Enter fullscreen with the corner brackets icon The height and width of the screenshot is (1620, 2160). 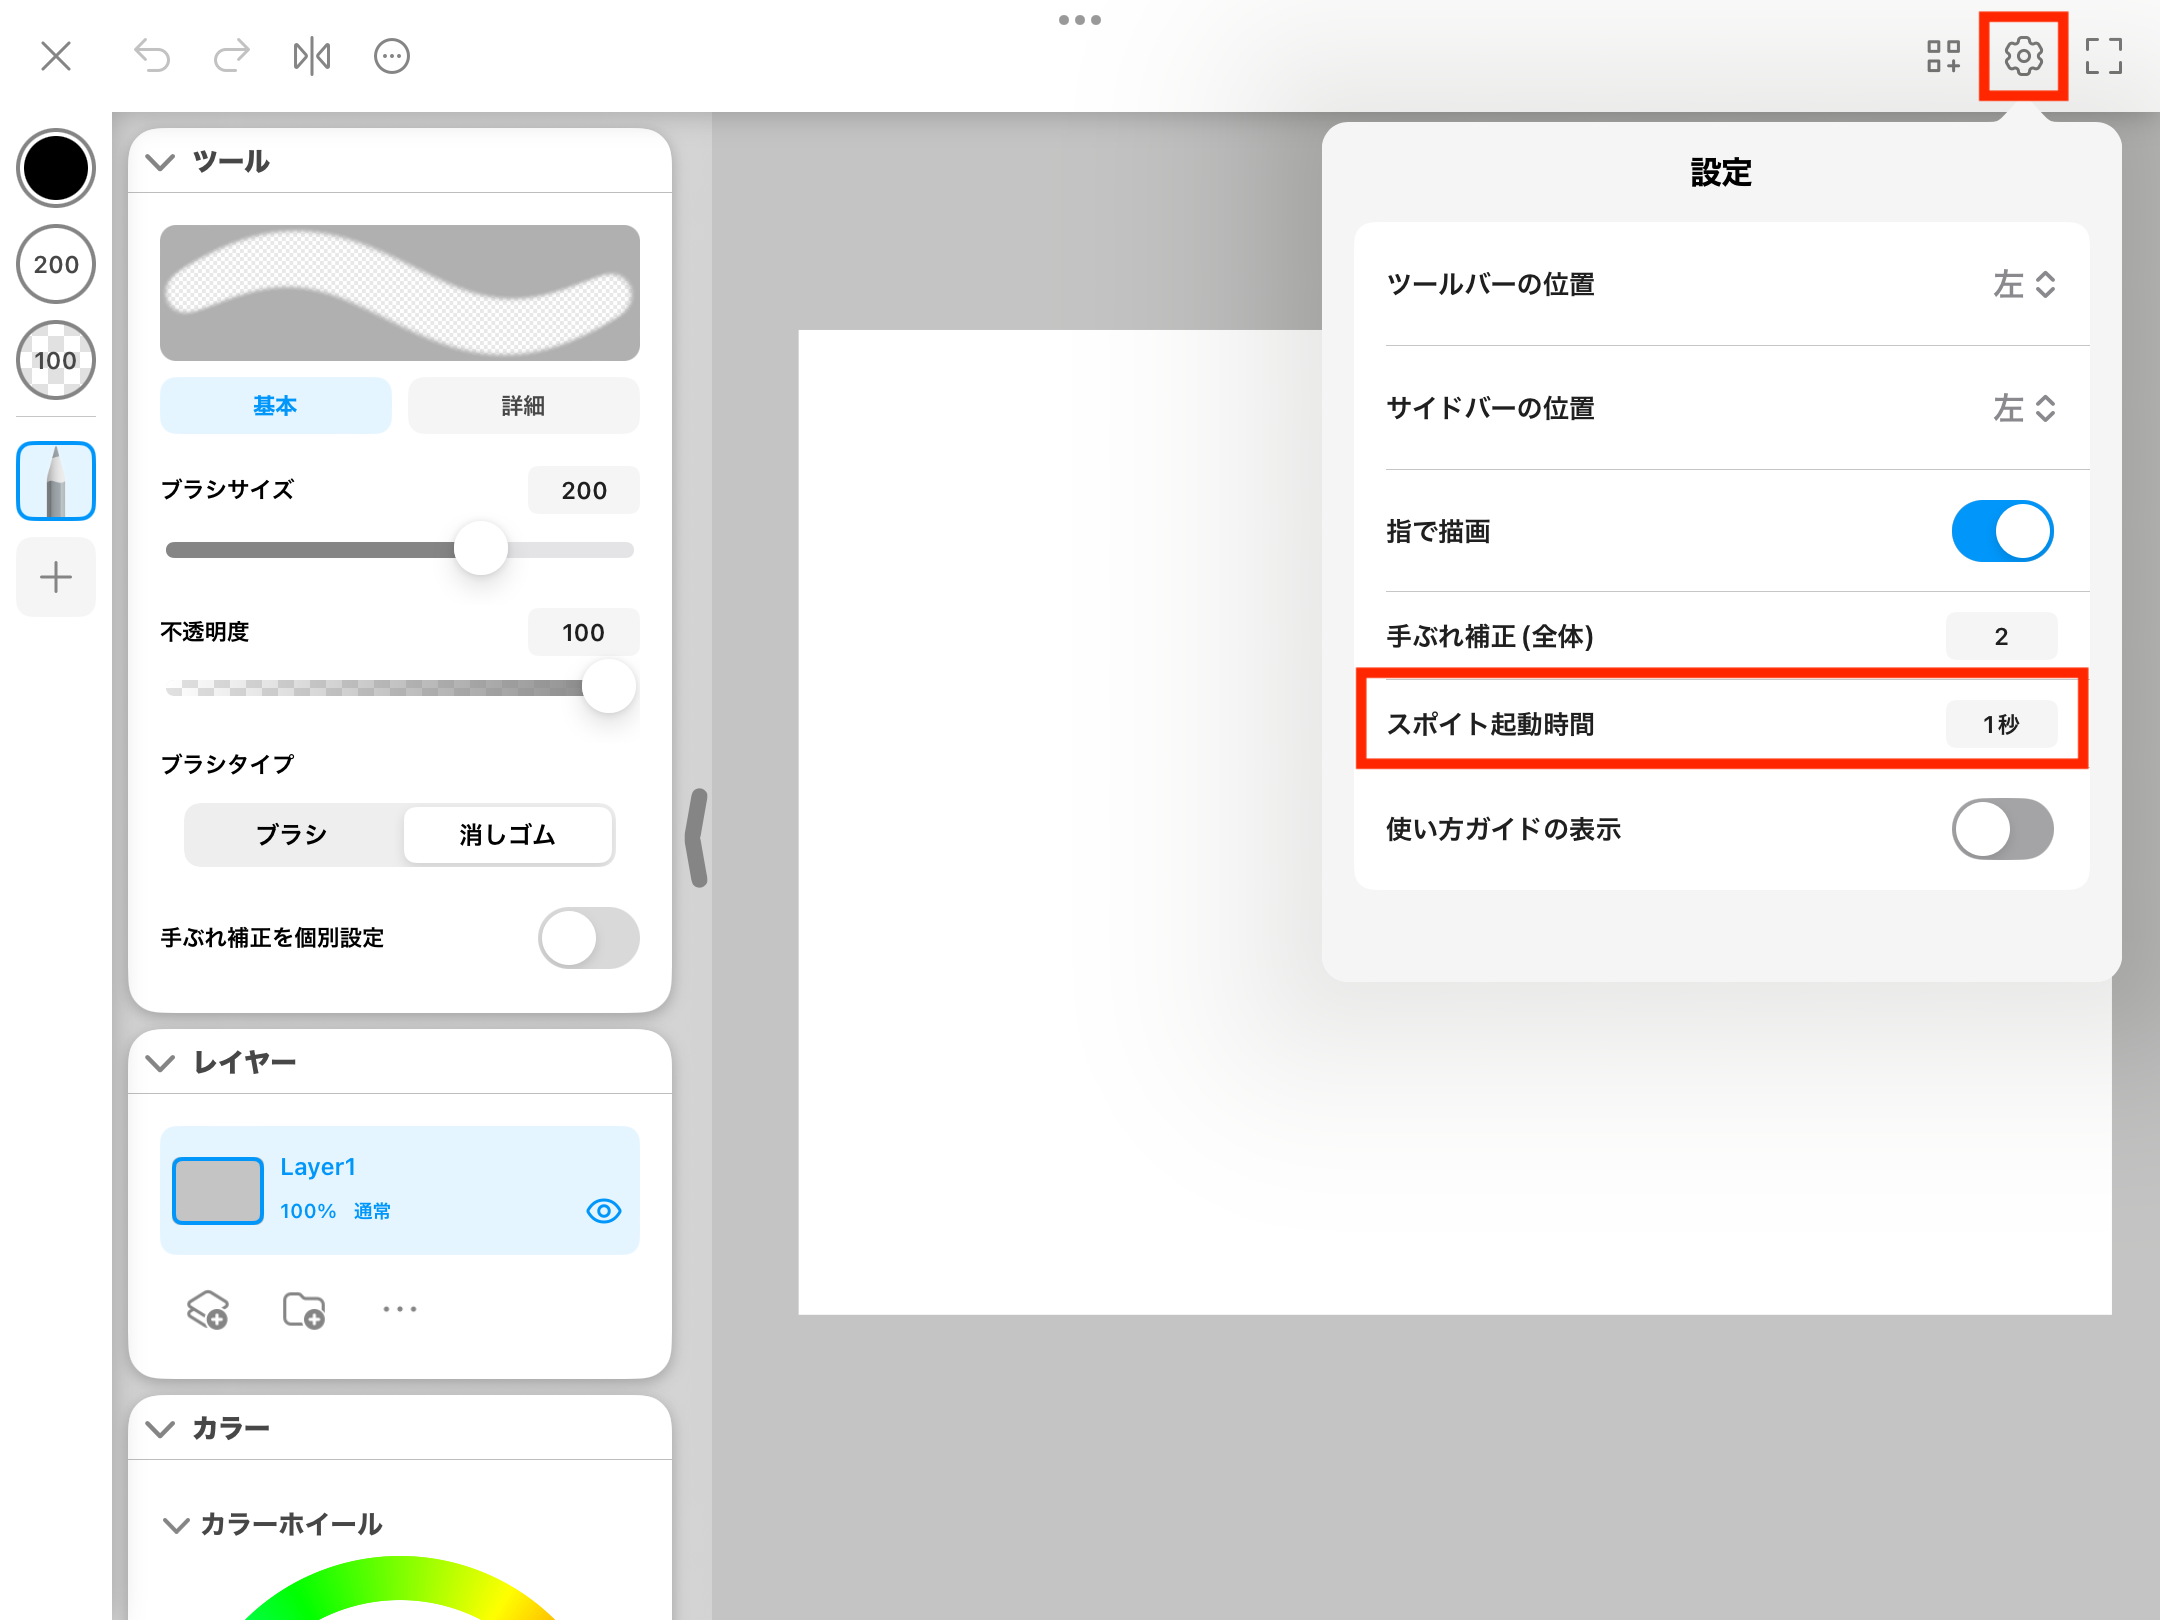tap(2103, 56)
